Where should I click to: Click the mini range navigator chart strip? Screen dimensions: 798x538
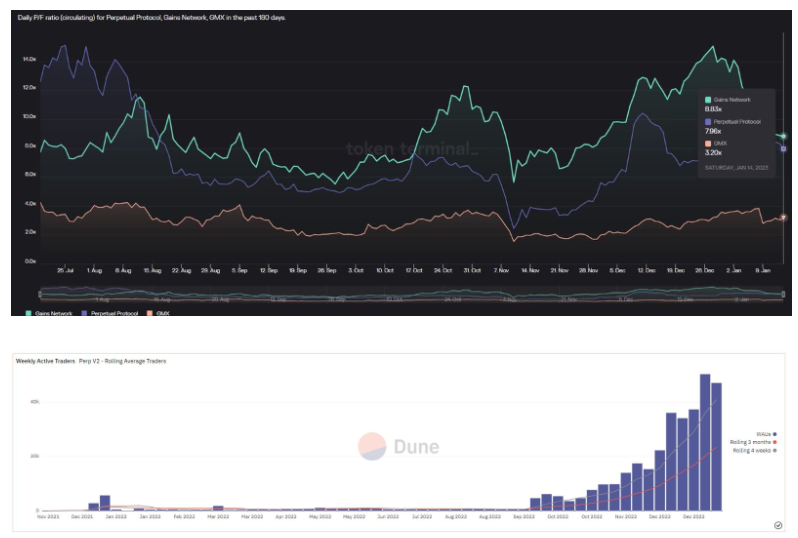coord(412,294)
